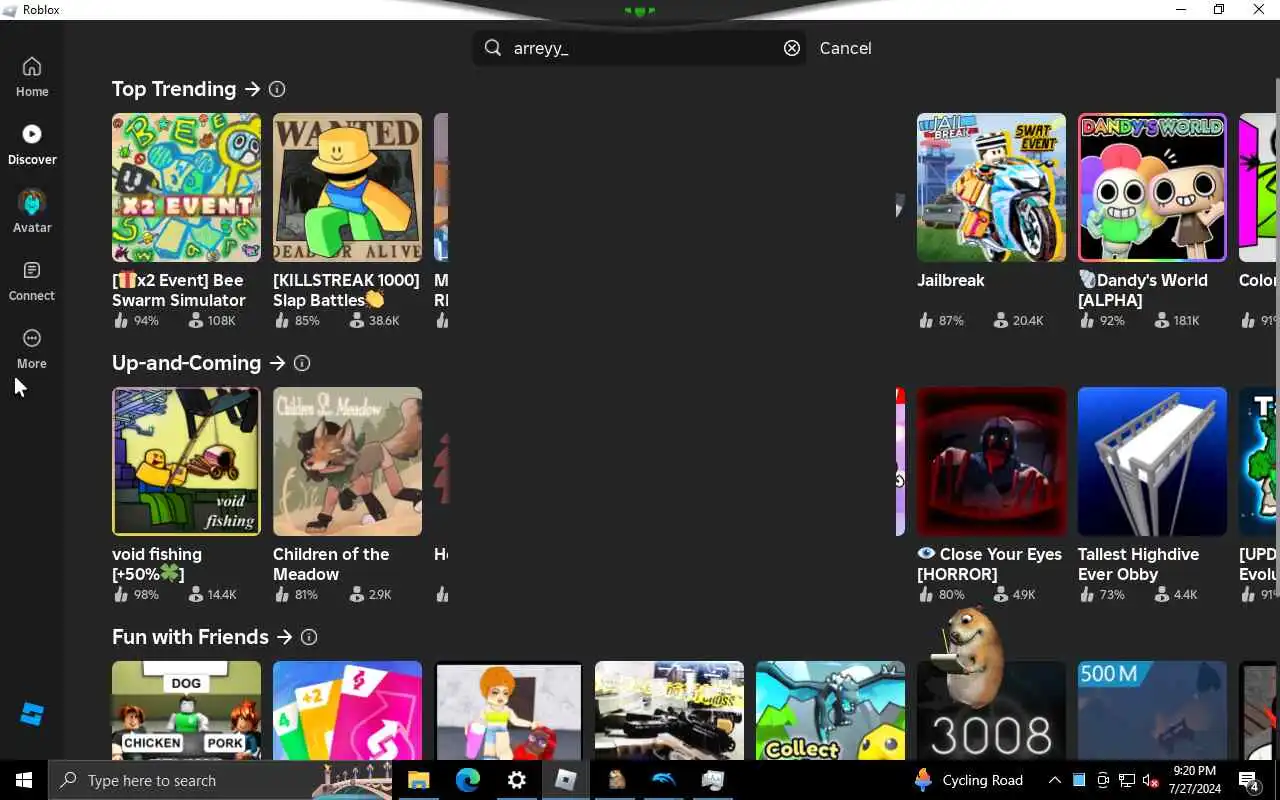Screen dimensions: 1280x800
Task: Open Slap Battles WANTED thumbnail
Action: point(347,187)
